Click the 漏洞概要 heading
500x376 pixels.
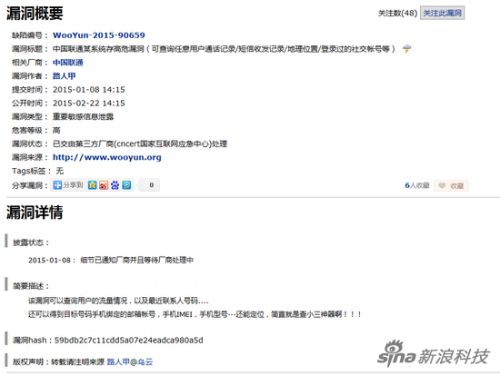click(35, 13)
